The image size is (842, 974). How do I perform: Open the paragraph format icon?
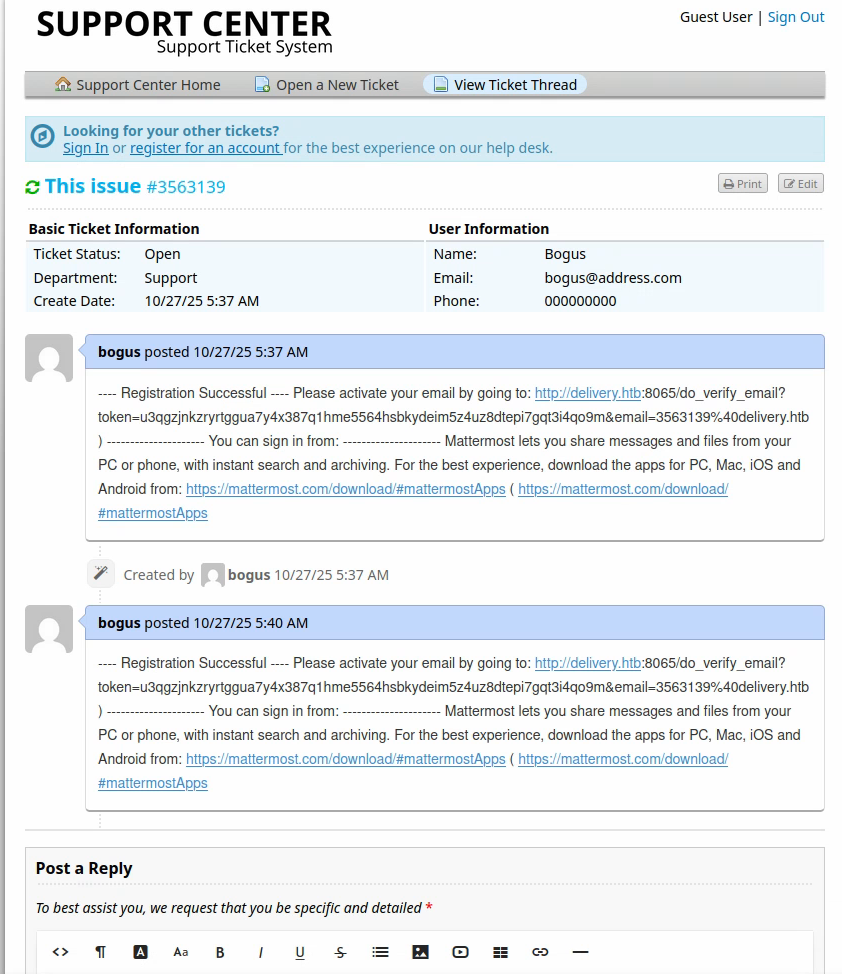pyautogui.click(x=100, y=952)
